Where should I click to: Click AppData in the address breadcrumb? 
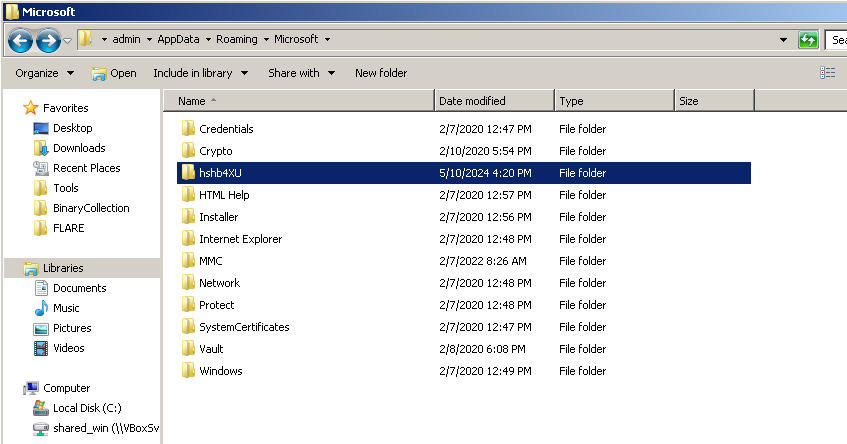(178, 39)
